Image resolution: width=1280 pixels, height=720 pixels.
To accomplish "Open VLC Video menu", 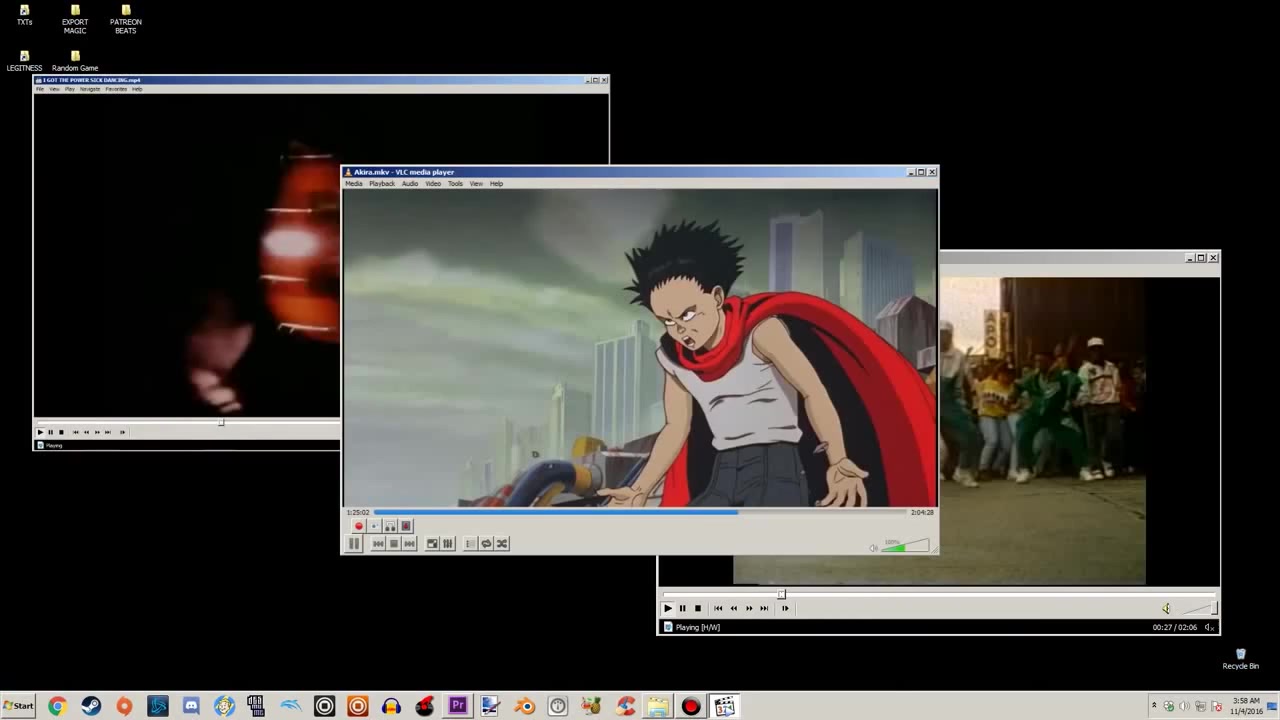I will click(433, 184).
